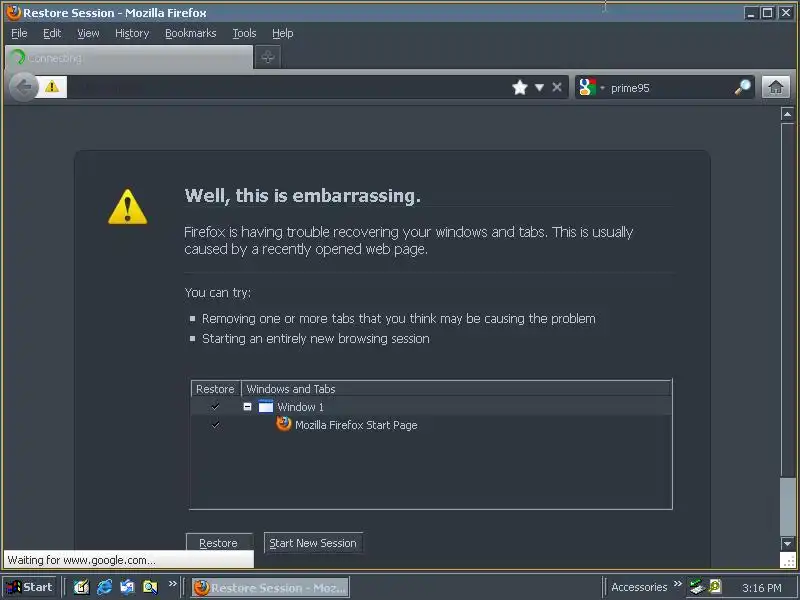Click the Restore Session taskbar button
This screenshot has height=600, width=800.
pyautogui.click(x=271, y=587)
